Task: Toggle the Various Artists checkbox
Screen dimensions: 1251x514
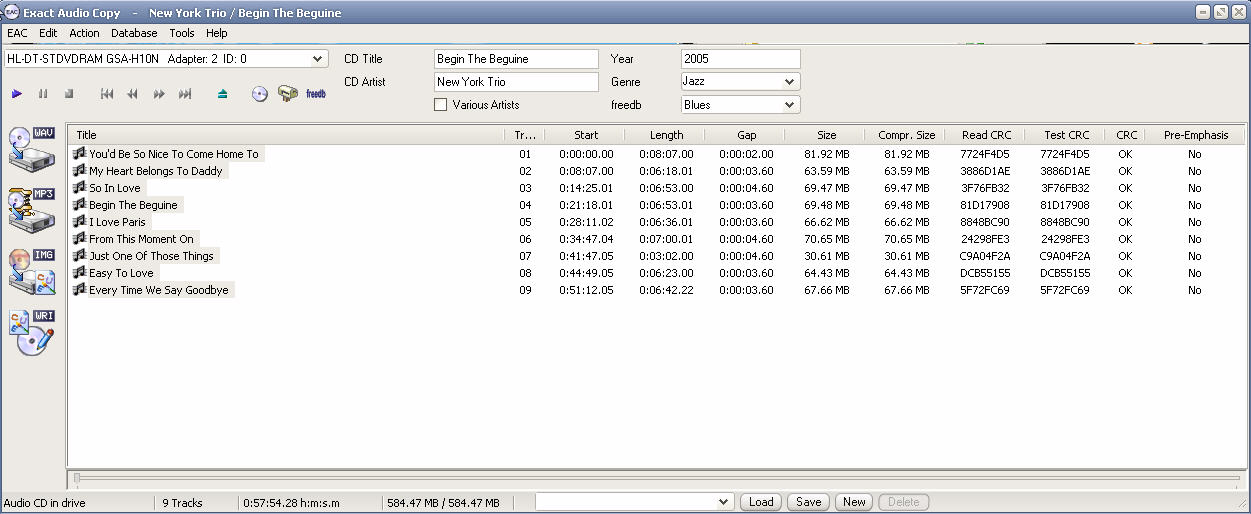Action: [x=441, y=105]
